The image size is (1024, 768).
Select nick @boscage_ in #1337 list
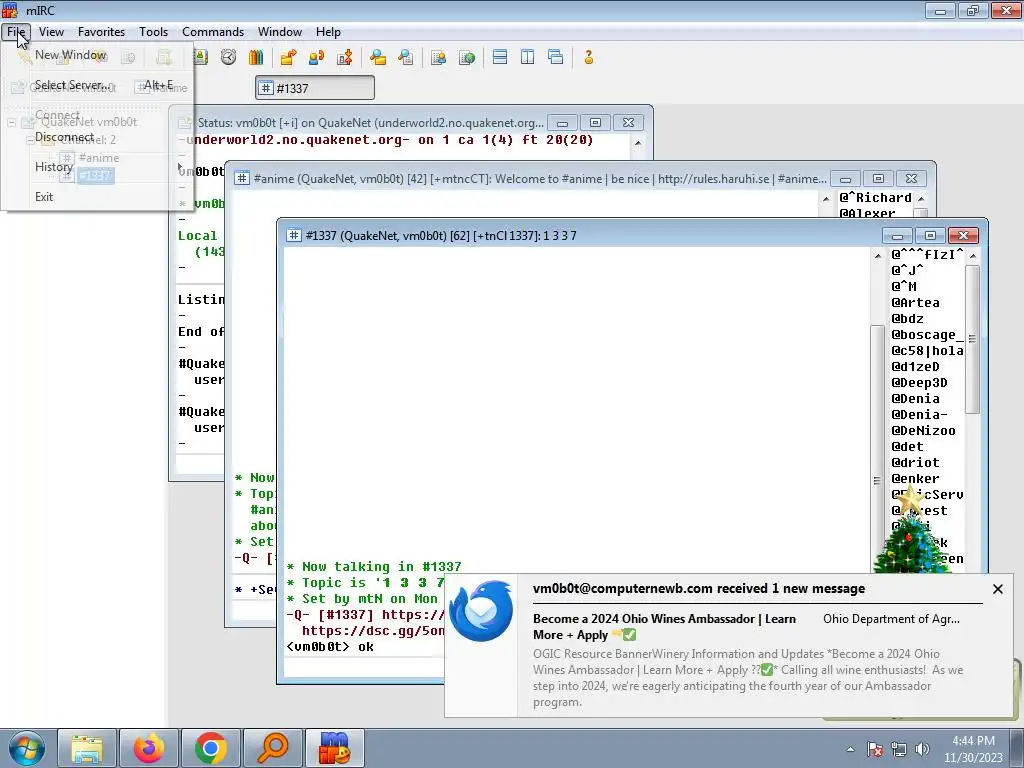click(927, 334)
